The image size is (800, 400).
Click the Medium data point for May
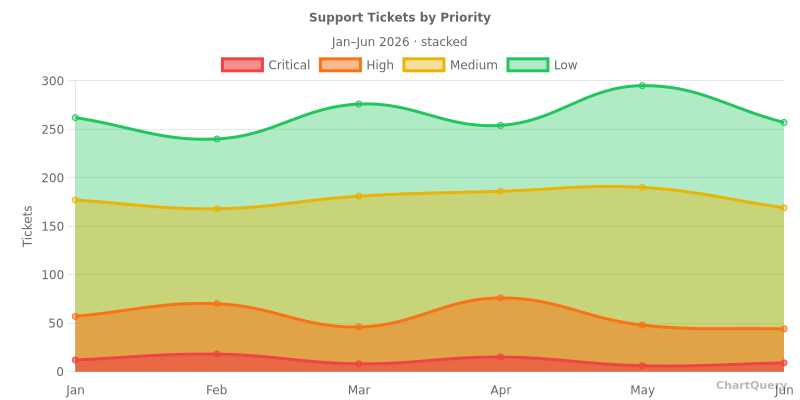[x=642, y=187]
